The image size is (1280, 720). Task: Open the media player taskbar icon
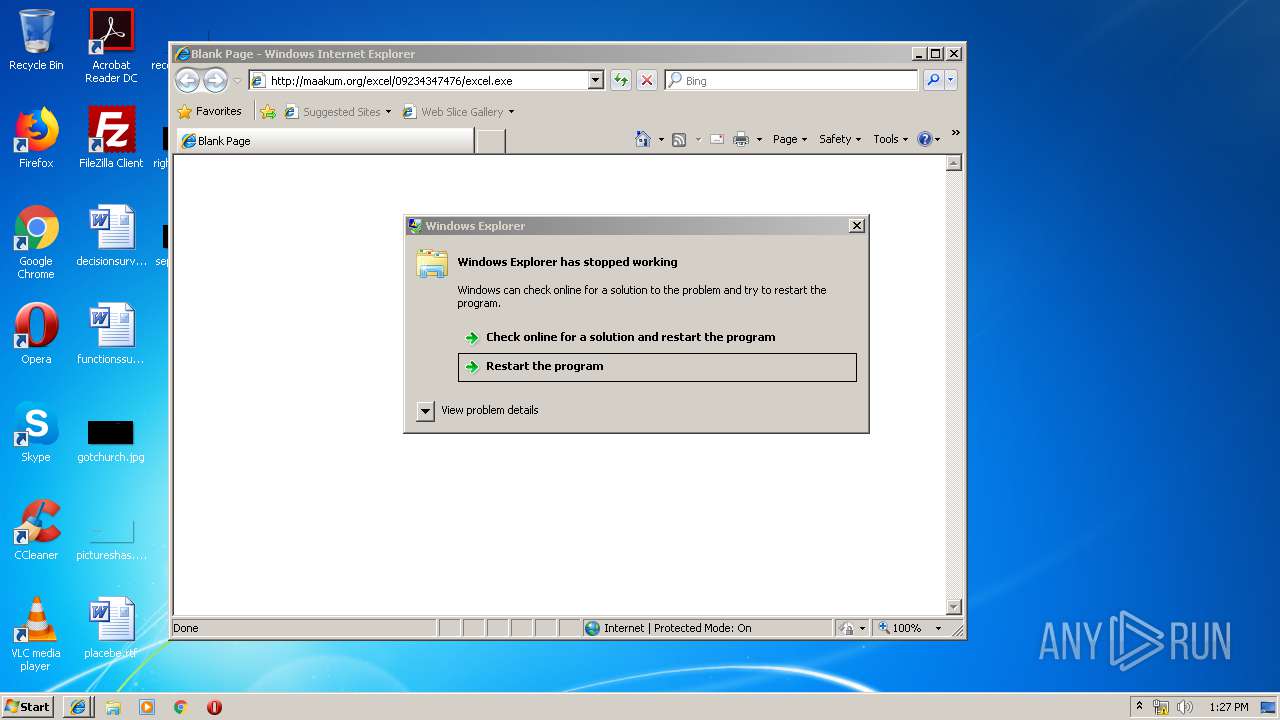147,707
